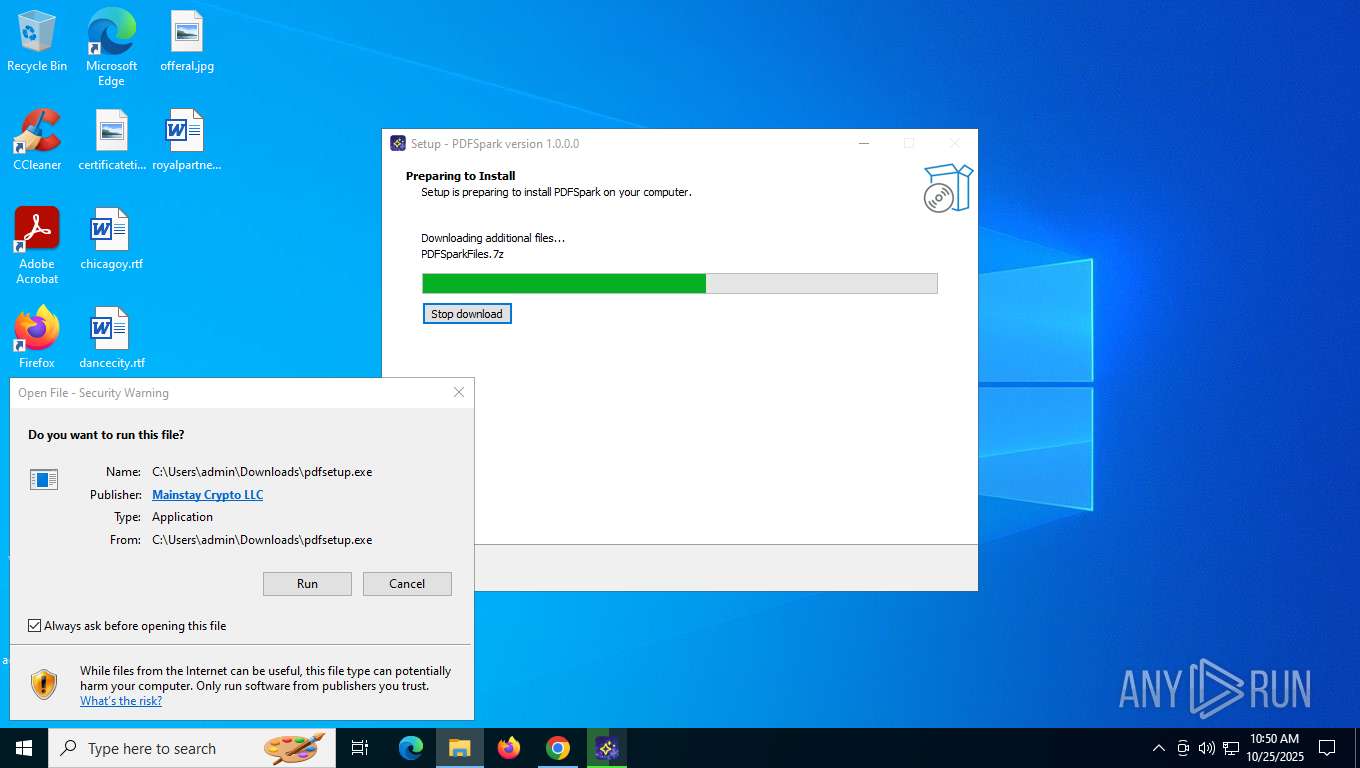Screen dimensions: 1360x768
Task: Switch to PDFSpark setup taskbar icon
Action: [607, 748]
